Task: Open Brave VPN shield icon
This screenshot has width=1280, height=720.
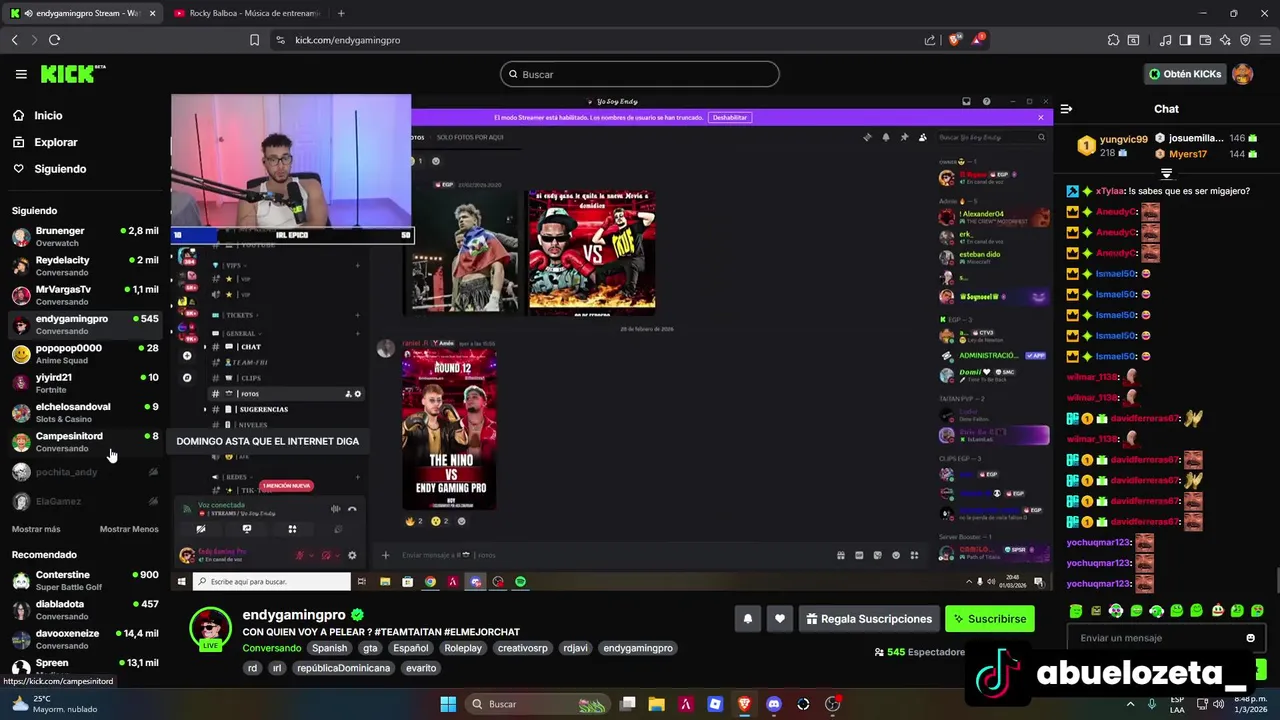Action: pyautogui.click(x=1245, y=40)
